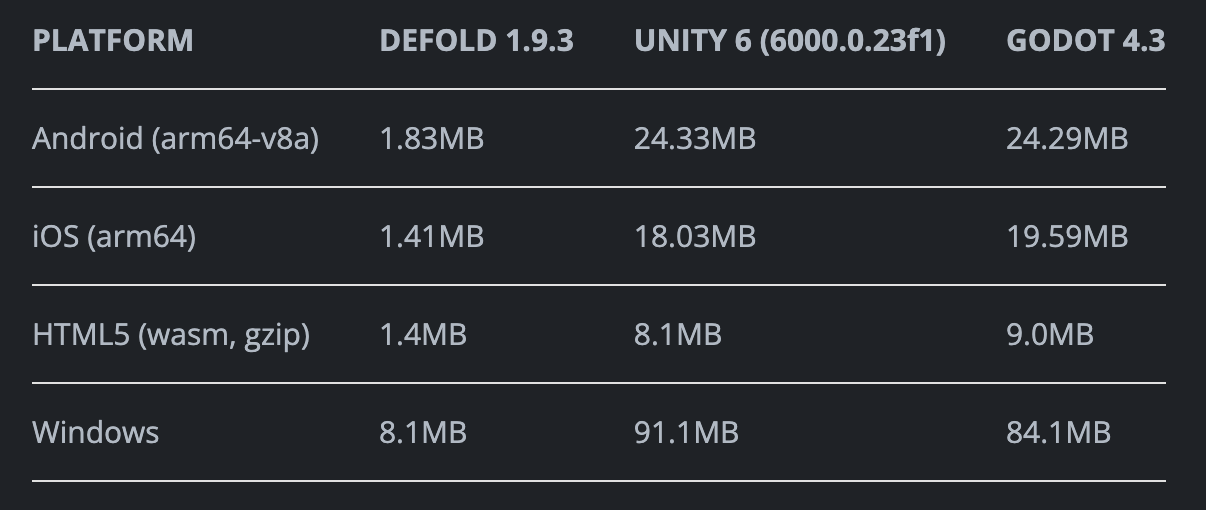Click the 24.33MB Unity Android value
This screenshot has height=510, width=1206.
[694, 138]
